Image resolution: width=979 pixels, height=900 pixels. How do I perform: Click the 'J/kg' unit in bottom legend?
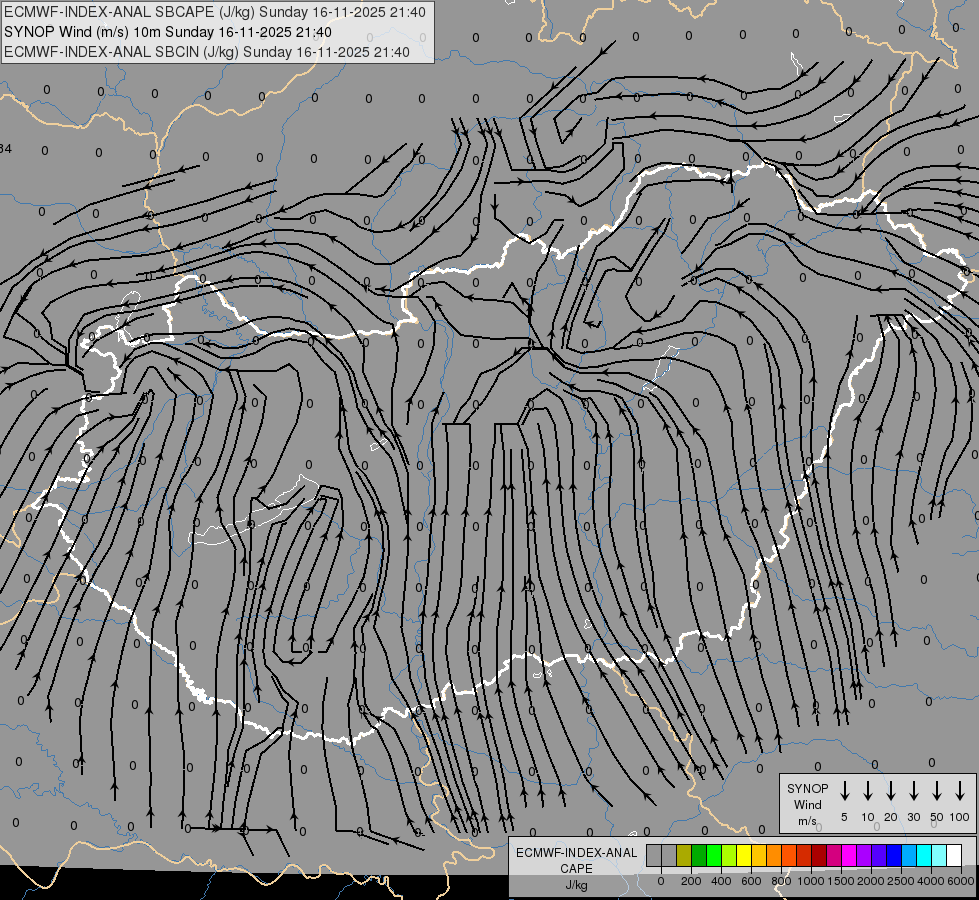click(576, 886)
